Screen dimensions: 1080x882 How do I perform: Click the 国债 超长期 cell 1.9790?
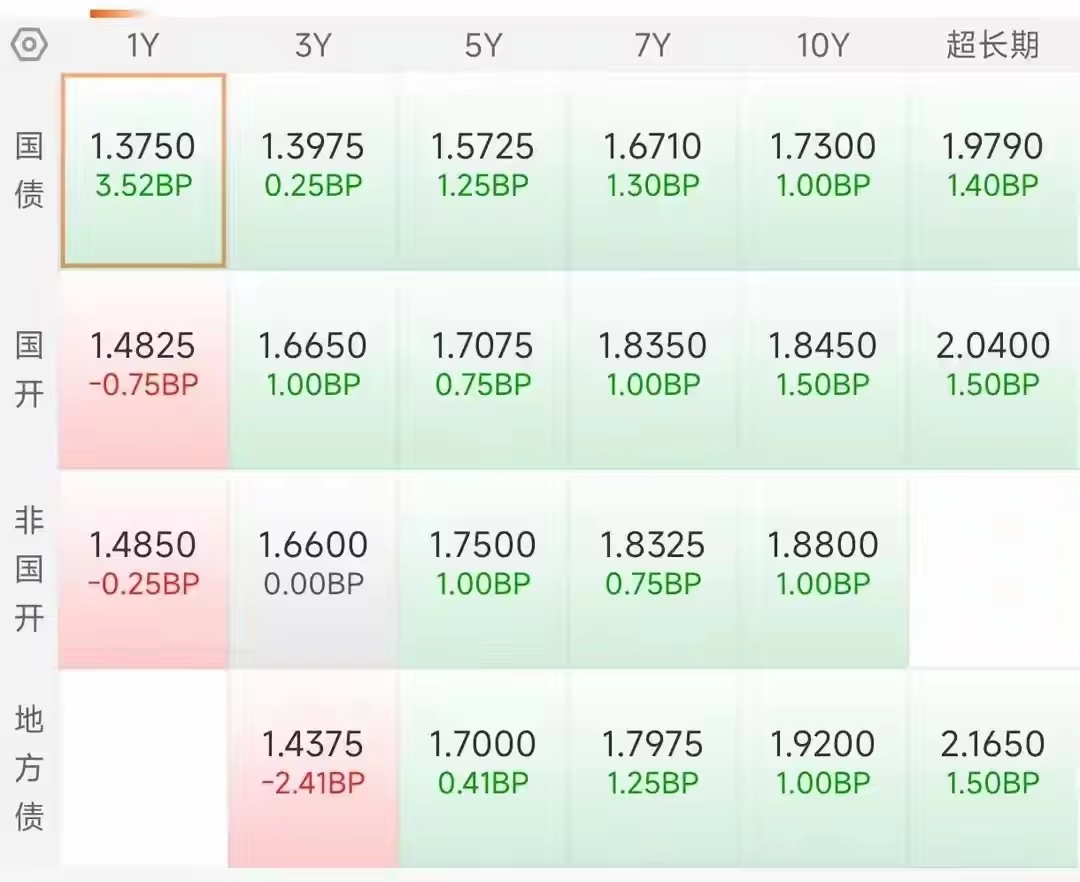993,171
